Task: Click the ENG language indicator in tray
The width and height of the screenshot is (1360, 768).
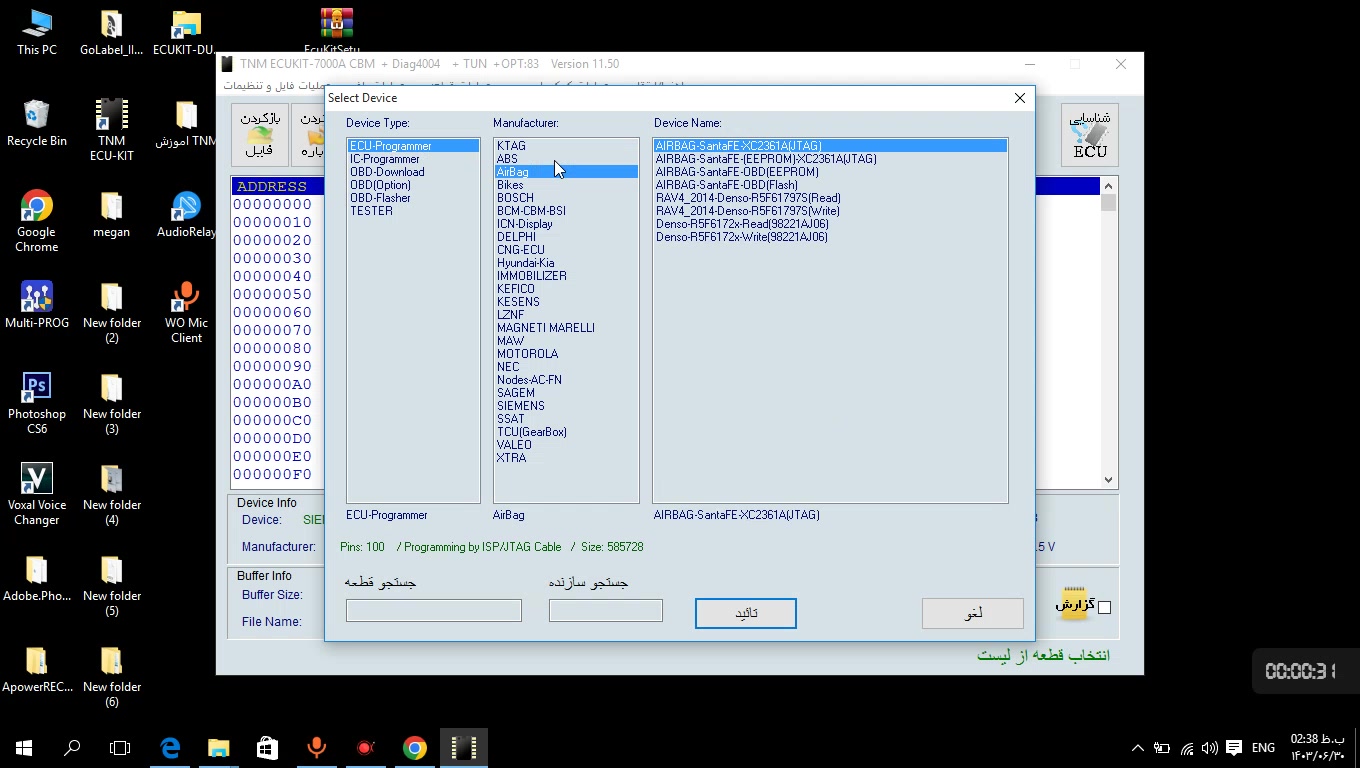Action: click(1263, 748)
